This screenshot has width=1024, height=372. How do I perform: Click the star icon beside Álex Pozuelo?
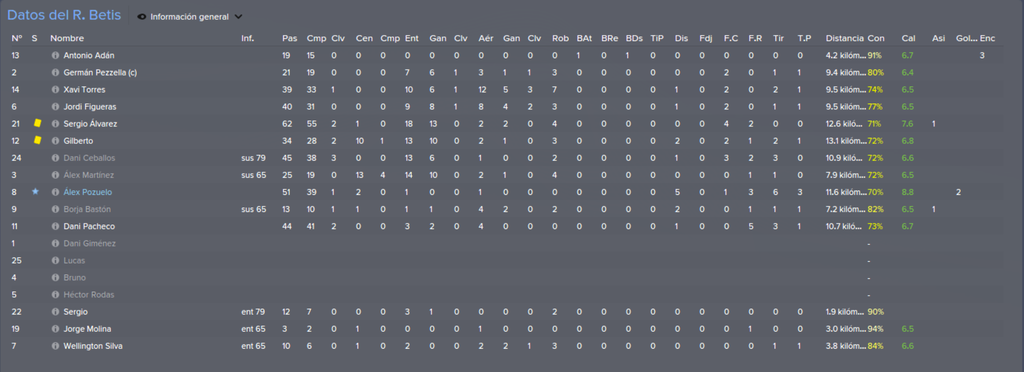(35, 191)
